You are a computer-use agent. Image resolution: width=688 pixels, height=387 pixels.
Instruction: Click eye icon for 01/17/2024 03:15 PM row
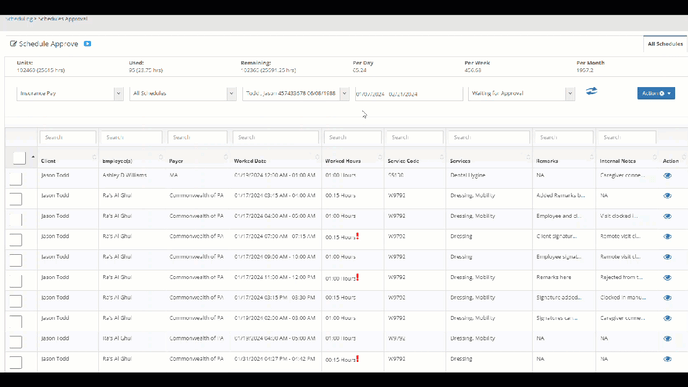(667, 298)
